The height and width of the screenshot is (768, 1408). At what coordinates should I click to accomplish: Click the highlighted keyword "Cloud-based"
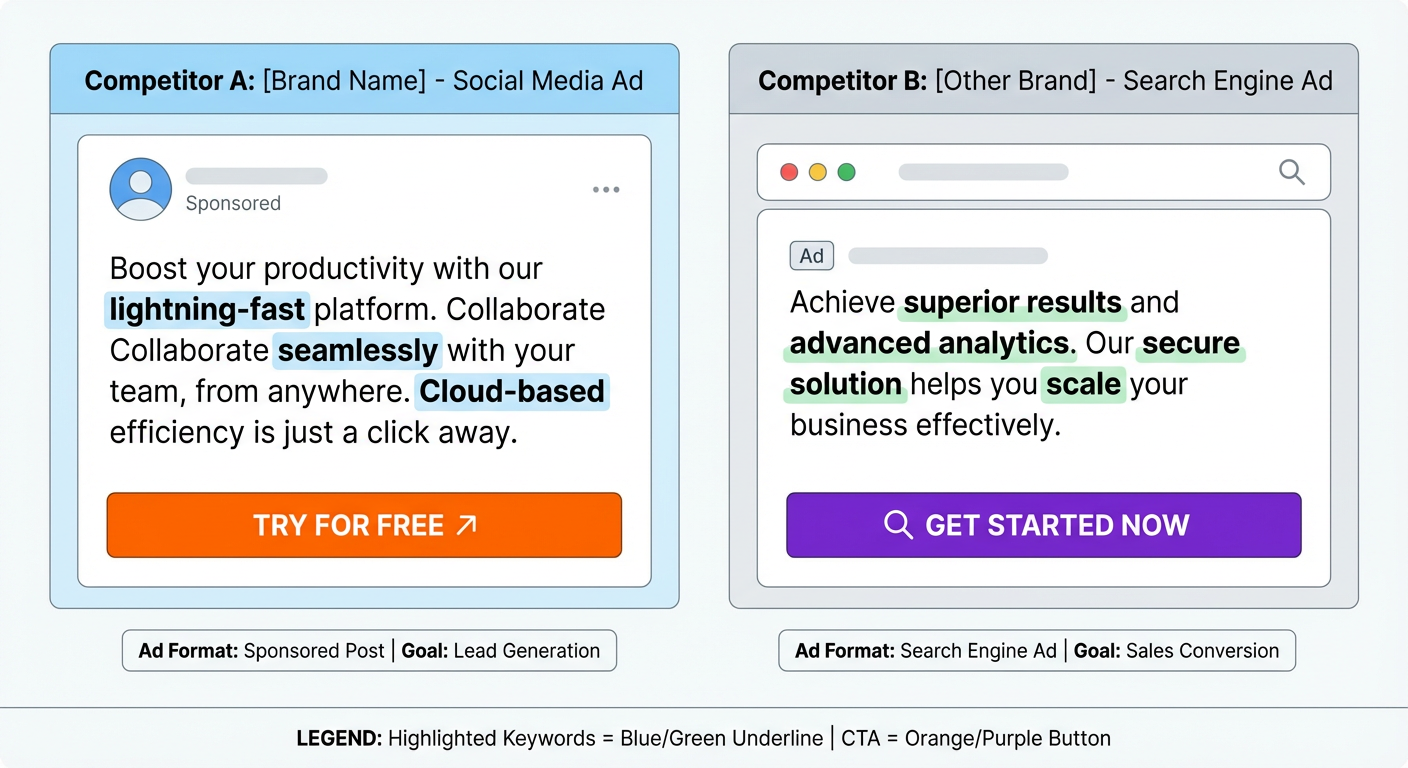tap(511, 391)
